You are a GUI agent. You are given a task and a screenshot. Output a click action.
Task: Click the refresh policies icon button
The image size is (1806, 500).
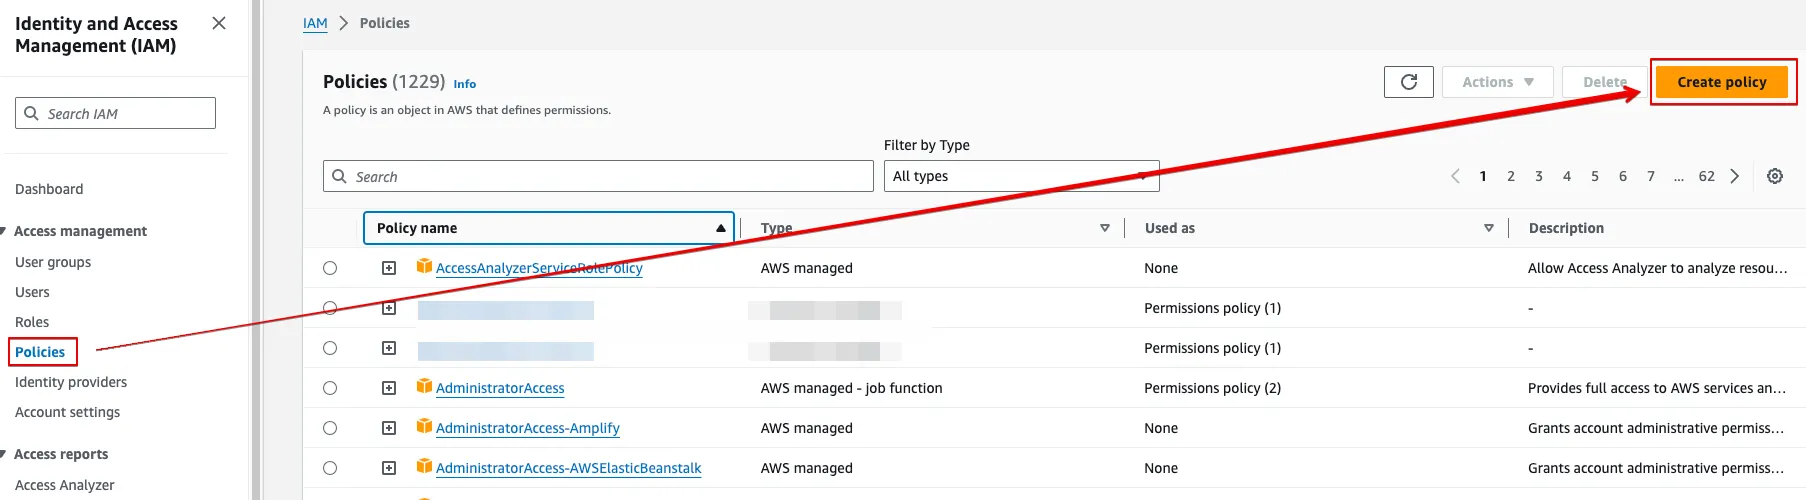click(x=1408, y=82)
